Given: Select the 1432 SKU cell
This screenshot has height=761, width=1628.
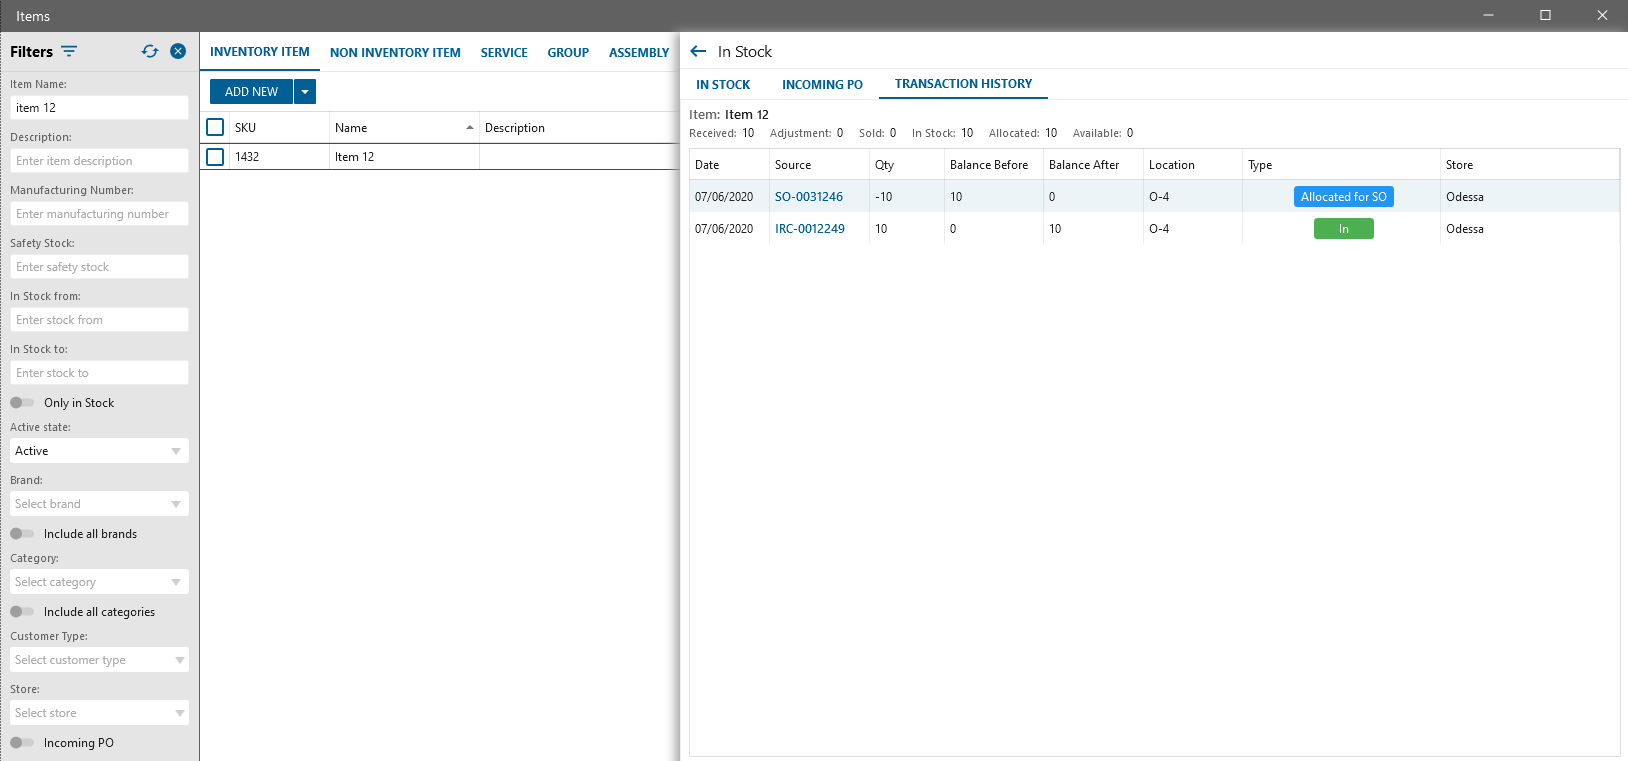Looking at the screenshot, I should click(x=279, y=157).
